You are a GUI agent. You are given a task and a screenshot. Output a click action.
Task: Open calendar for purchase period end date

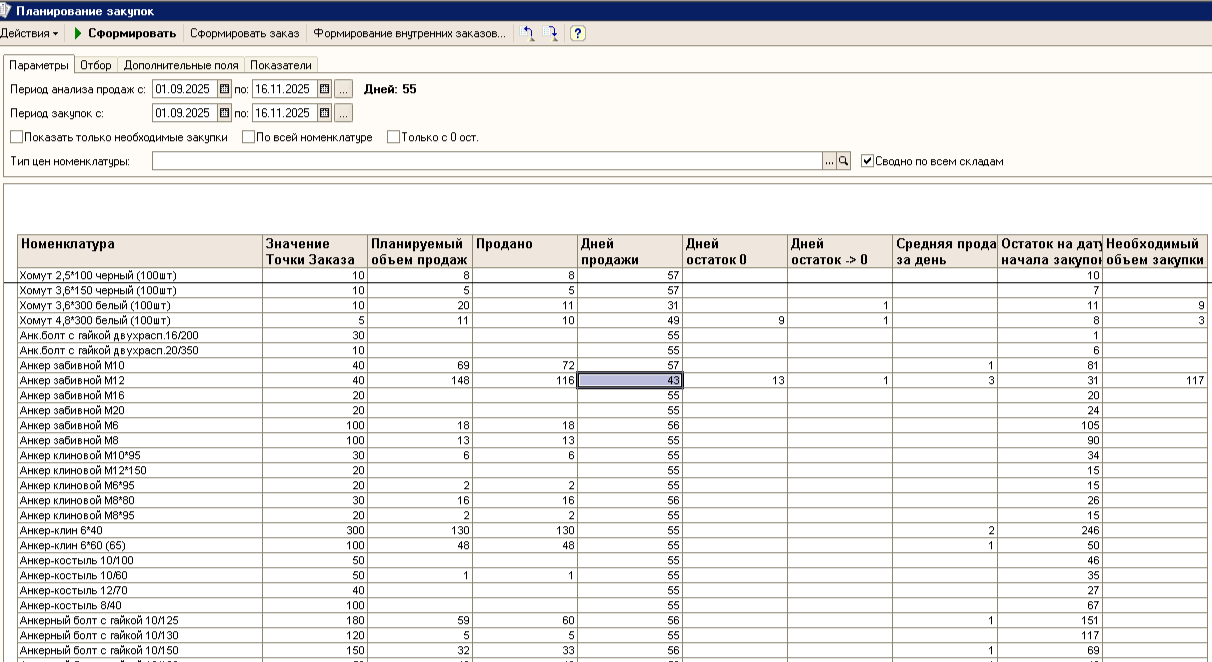pos(324,113)
